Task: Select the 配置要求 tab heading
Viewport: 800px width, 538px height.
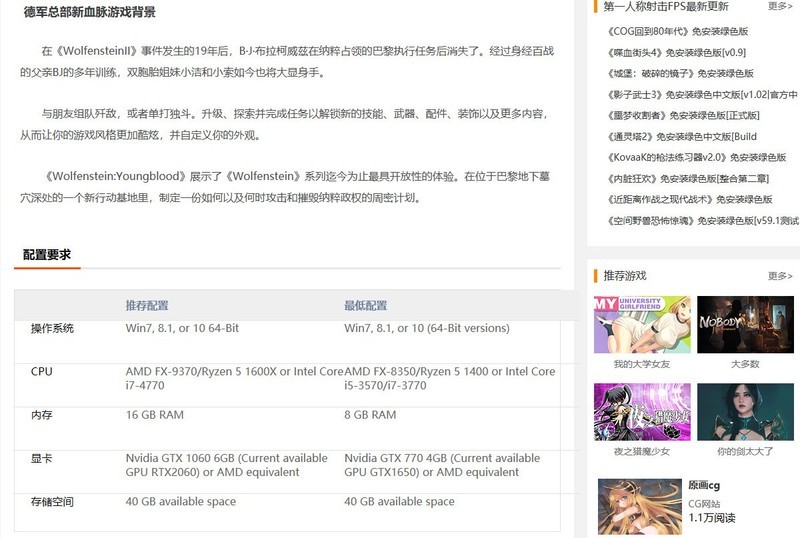Action: pos(47,255)
